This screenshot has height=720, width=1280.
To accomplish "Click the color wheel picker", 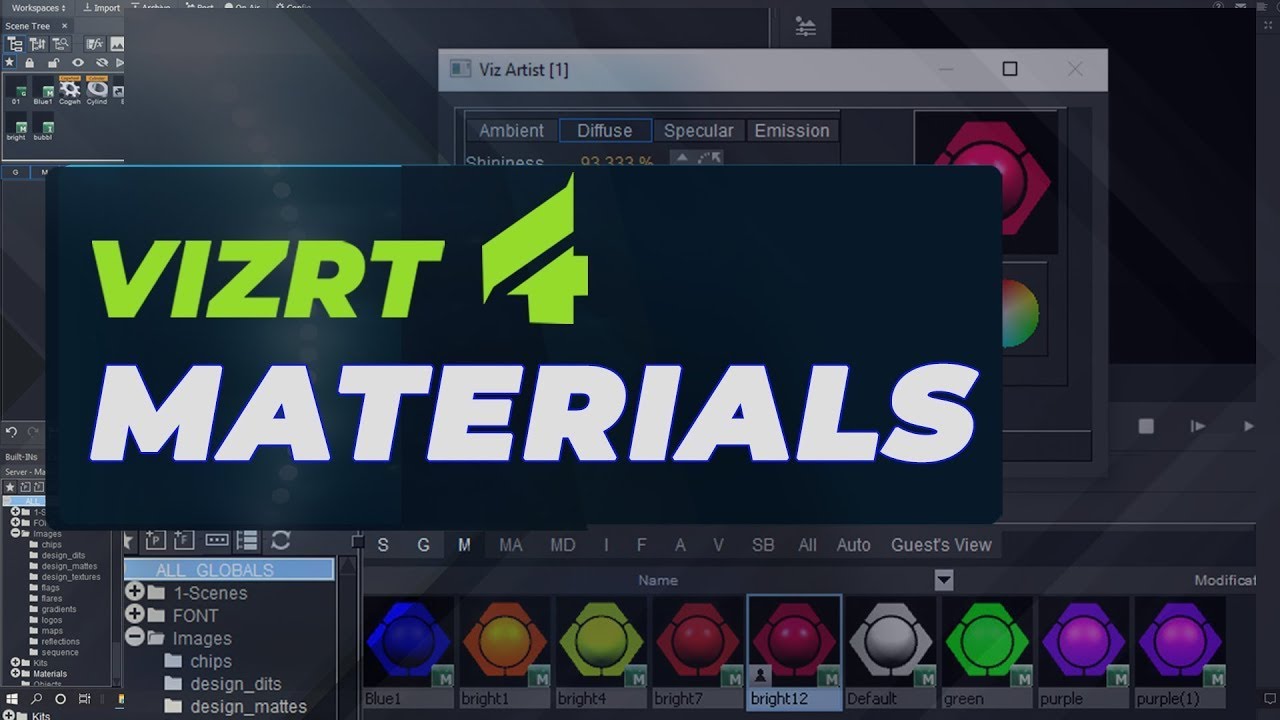I will coord(1019,312).
